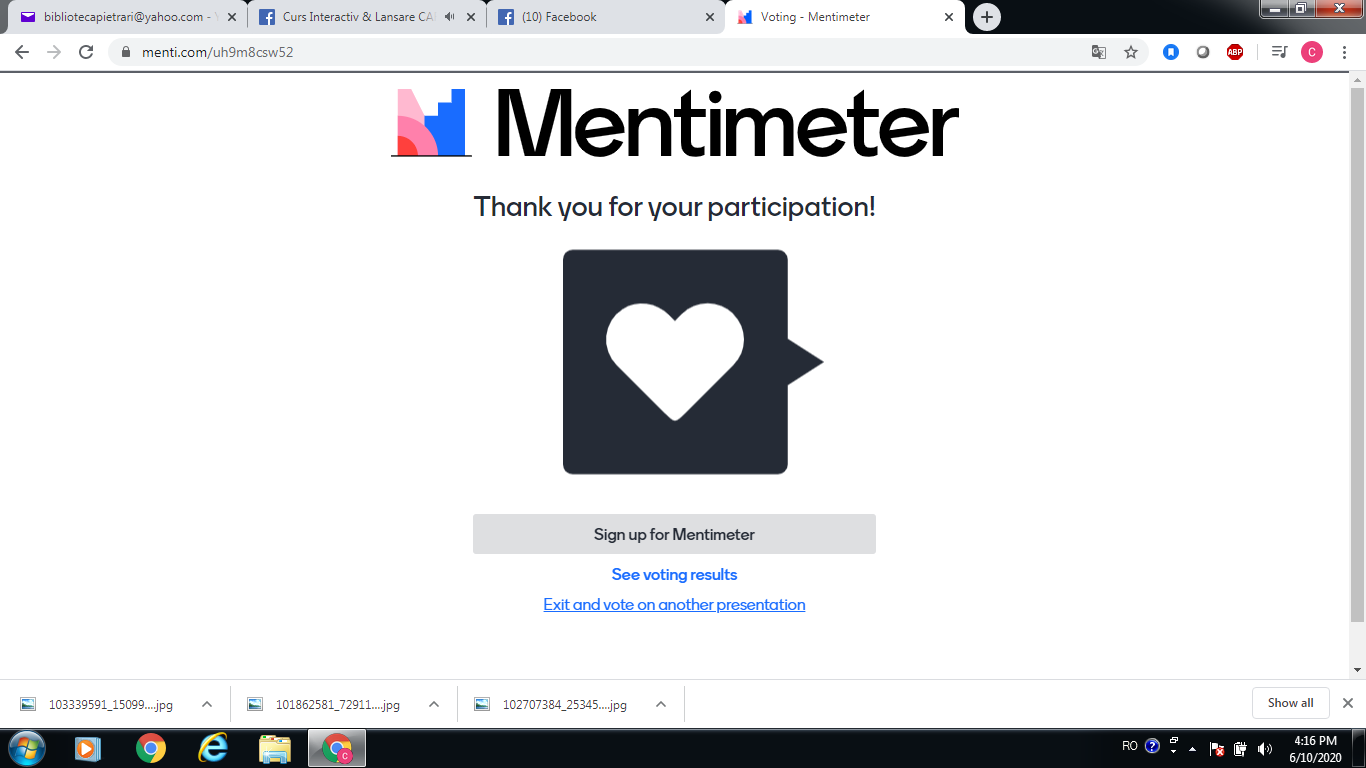Close the Yahoo mail tab
Image resolution: width=1366 pixels, height=768 pixels.
232,17
